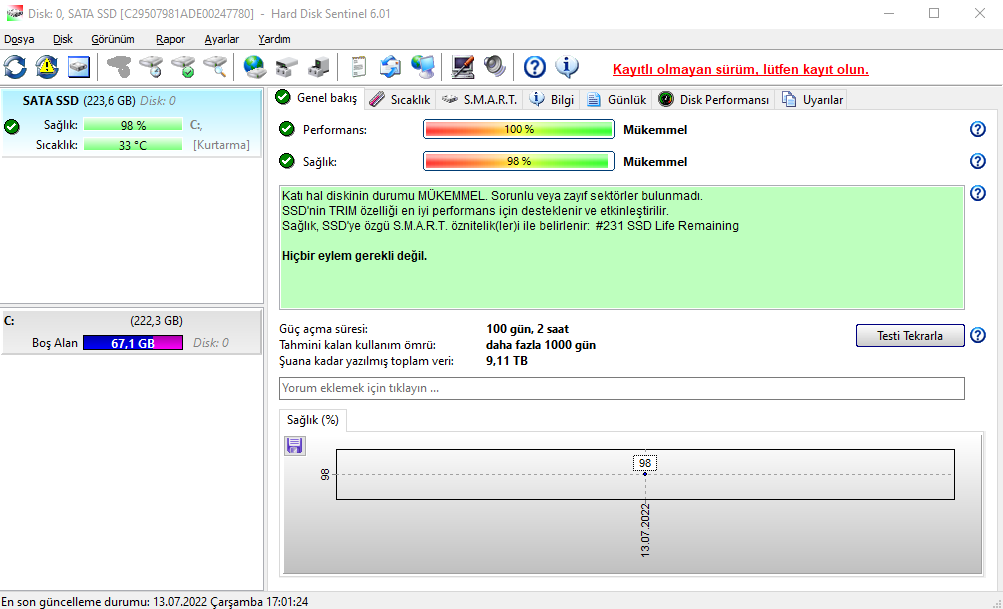Switch to the Uyarılar tab
The width and height of the screenshot is (1003, 609).
[x=812, y=100]
